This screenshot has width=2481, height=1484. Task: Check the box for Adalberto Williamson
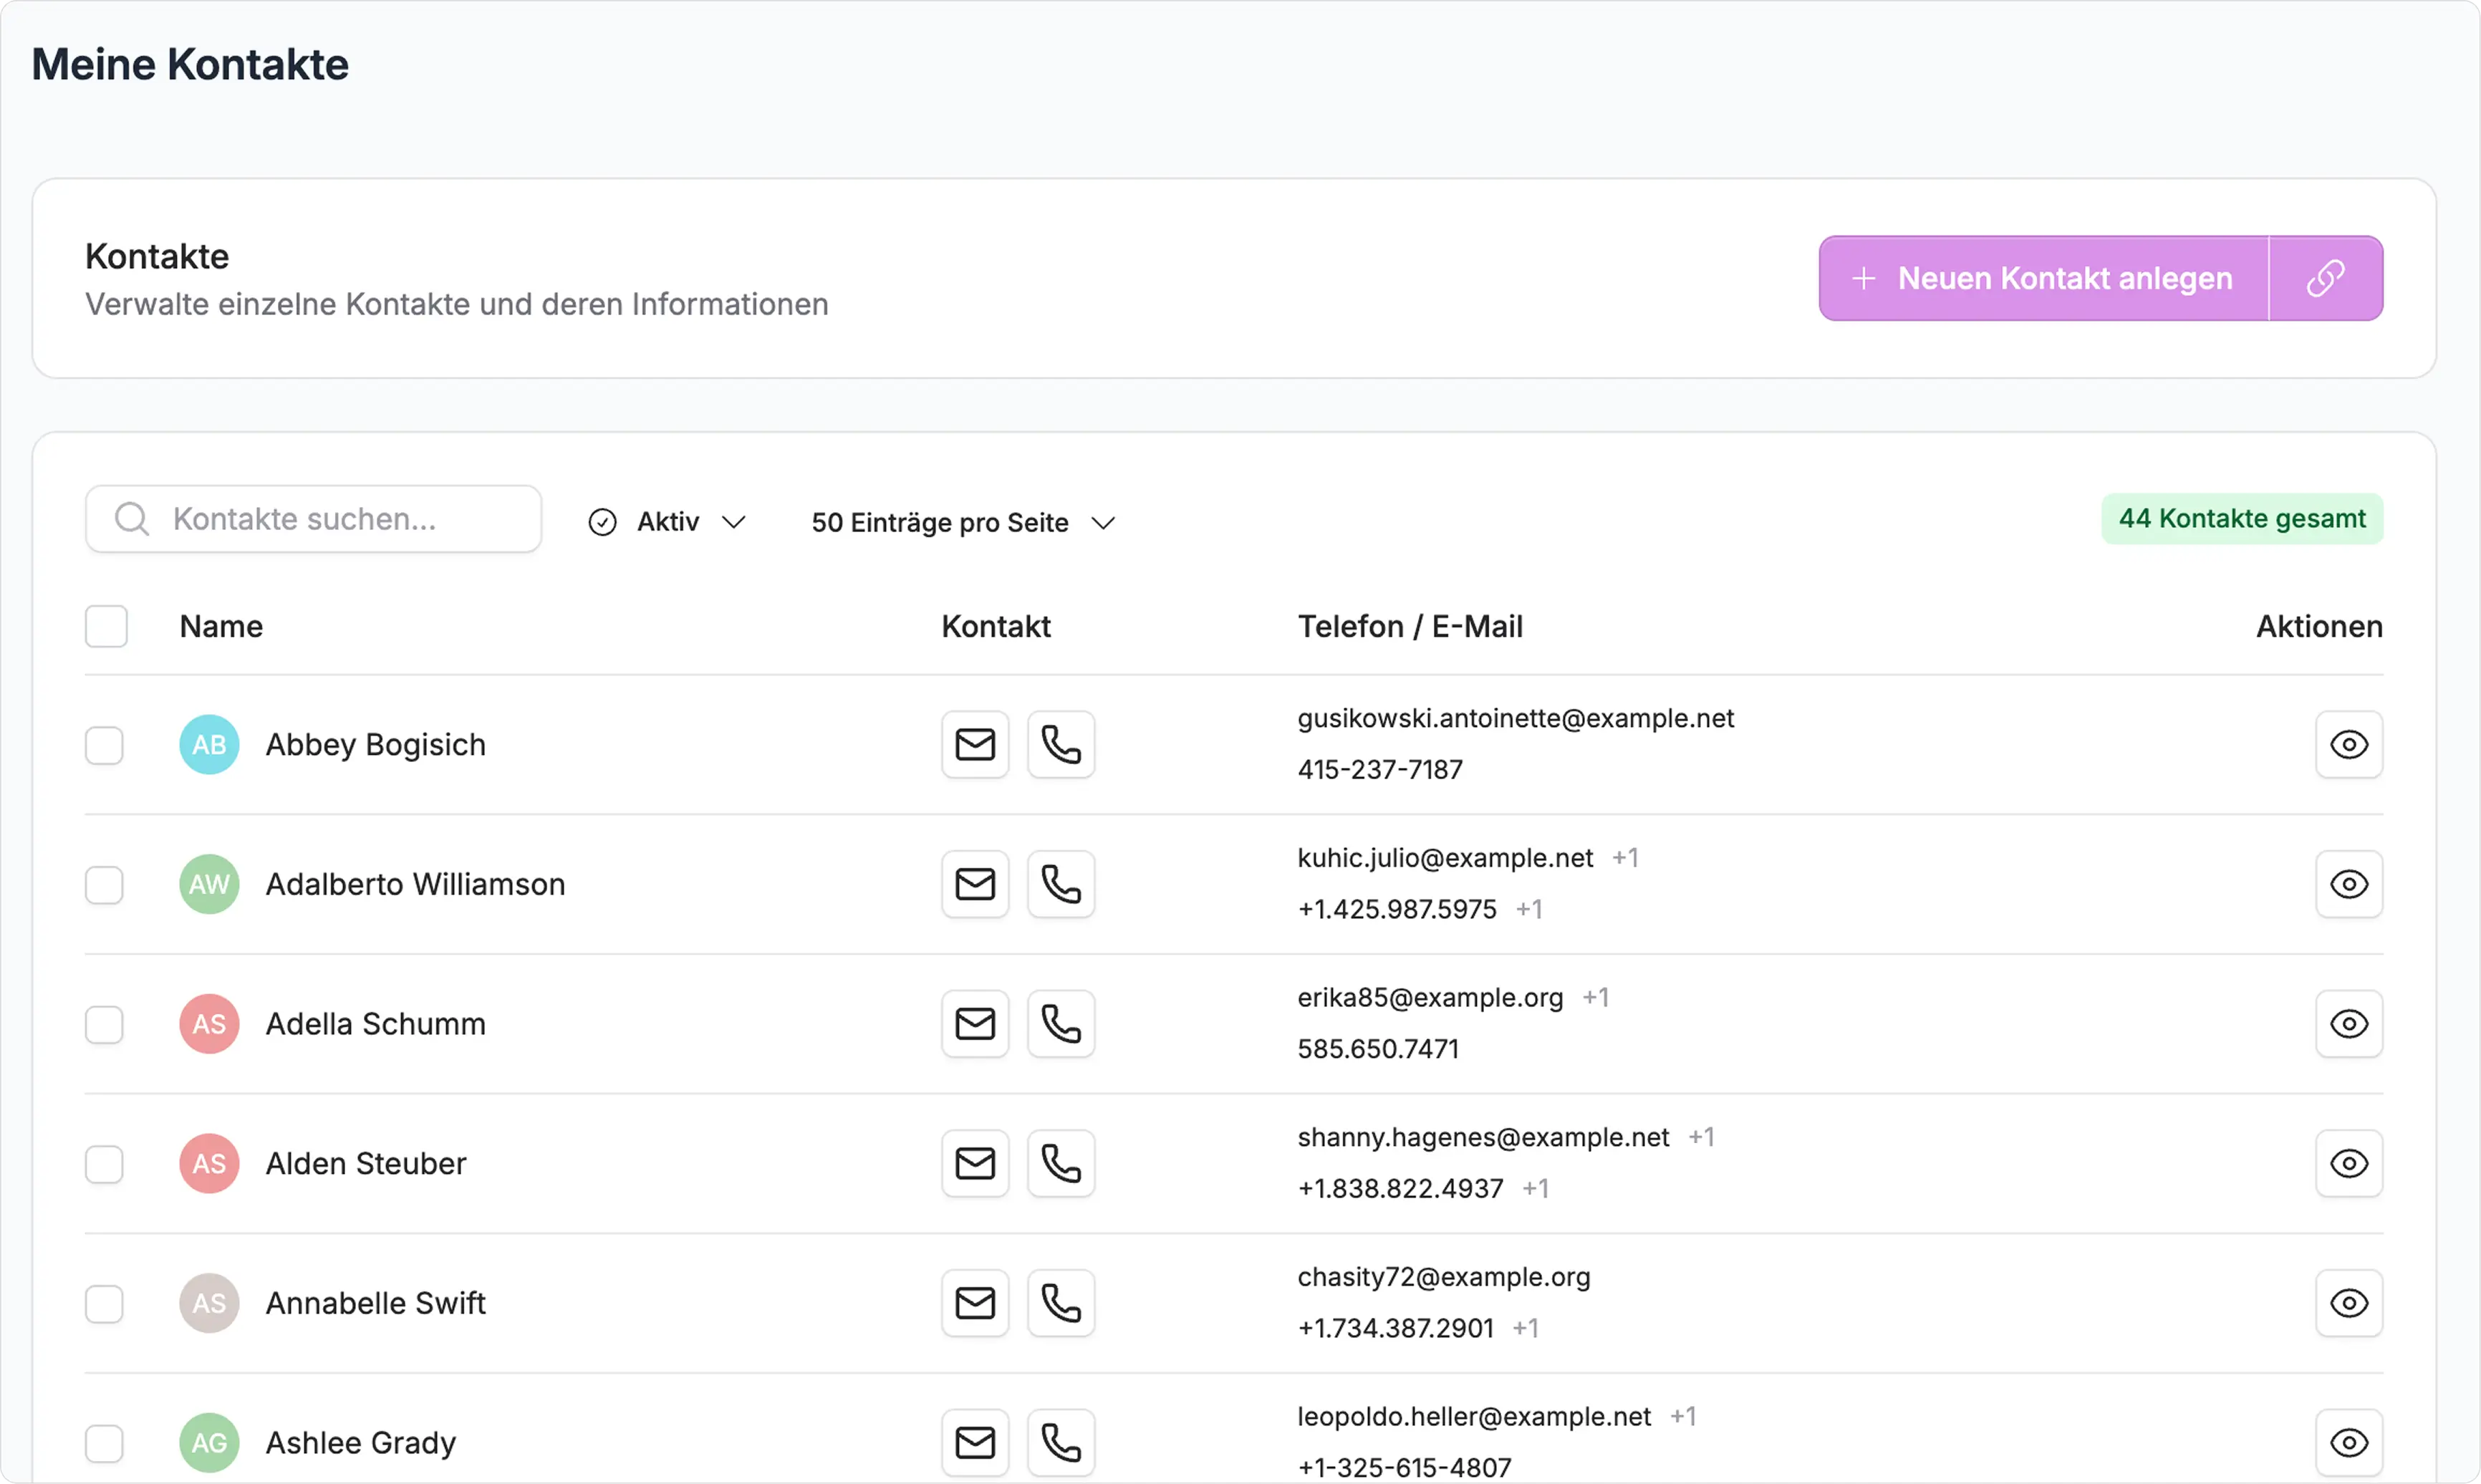104,885
